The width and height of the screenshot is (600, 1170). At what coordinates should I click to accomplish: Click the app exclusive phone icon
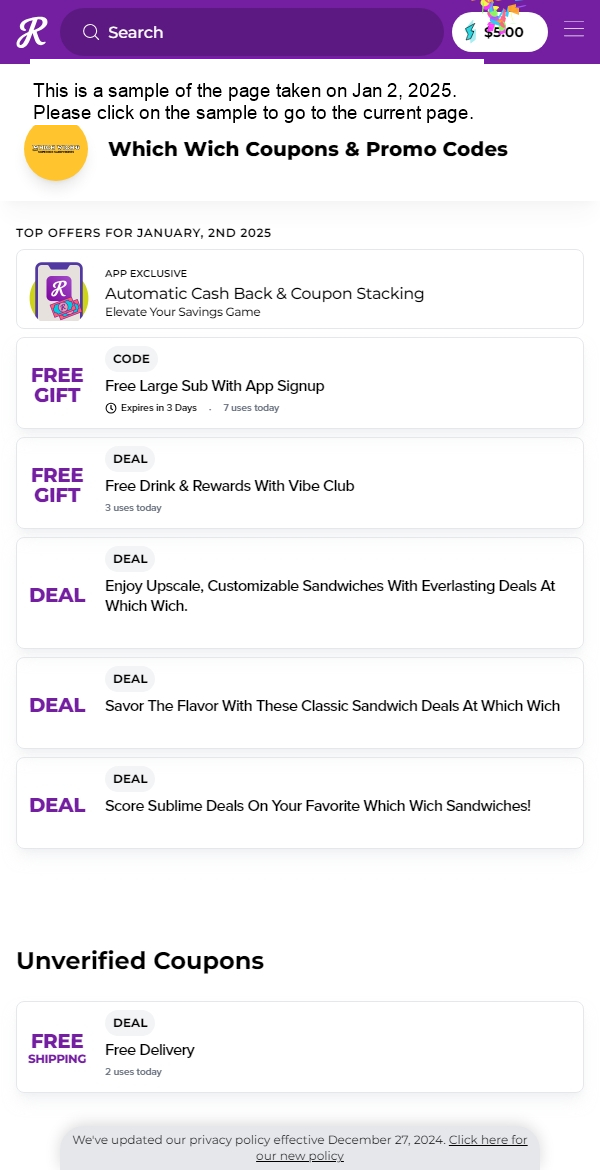(x=59, y=291)
